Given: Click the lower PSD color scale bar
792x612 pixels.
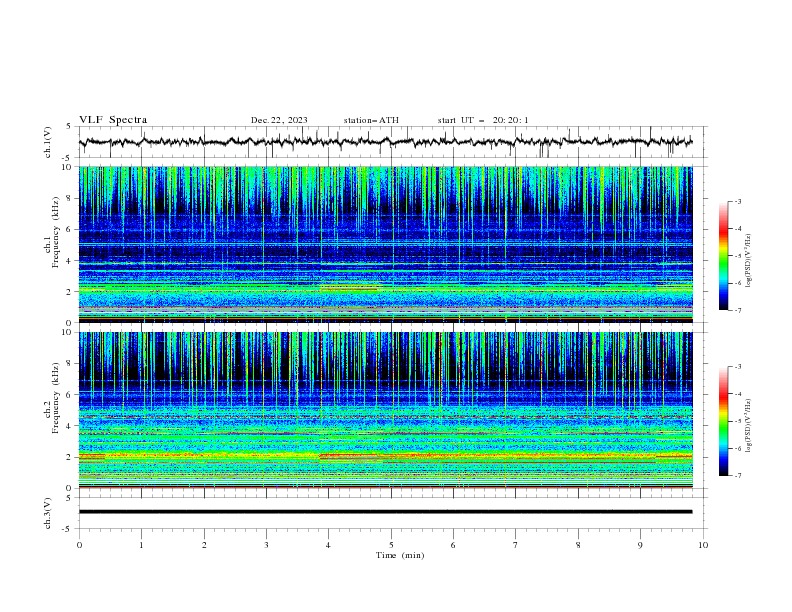Looking at the screenshot, I should (x=724, y=421).
